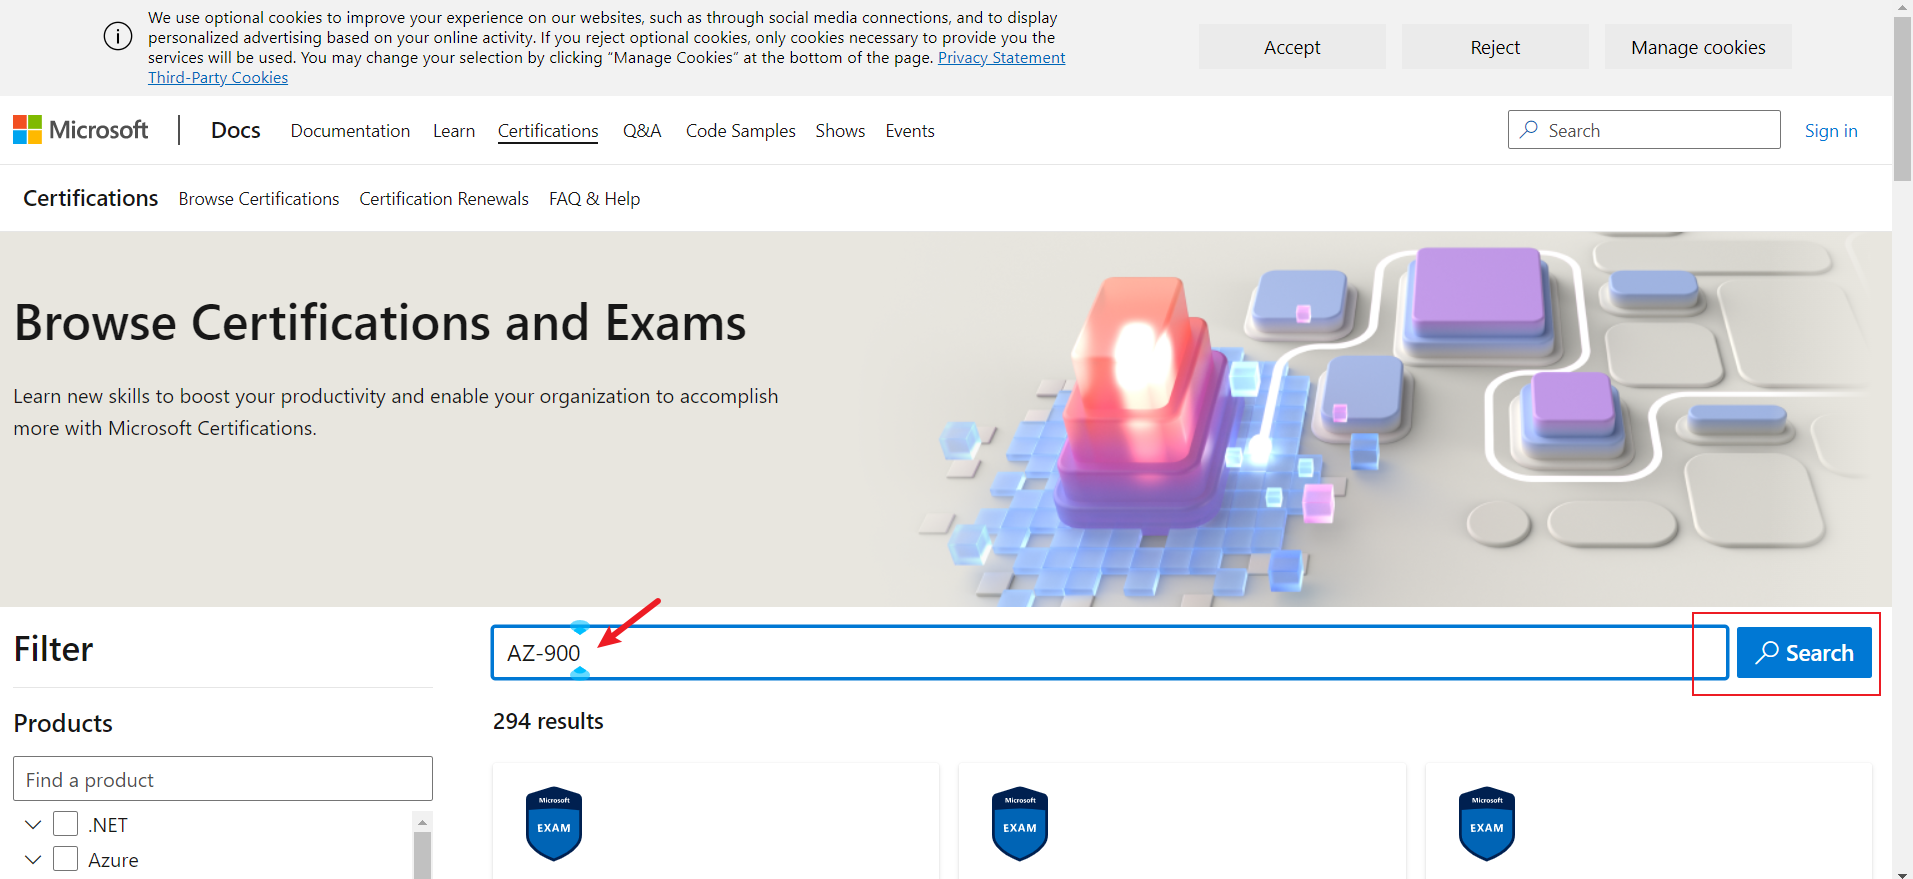Open the middle result's EXAM badge
The width and height of the screenshot is (1913, 879).
pyautogui.click(x=1020, y=824)
